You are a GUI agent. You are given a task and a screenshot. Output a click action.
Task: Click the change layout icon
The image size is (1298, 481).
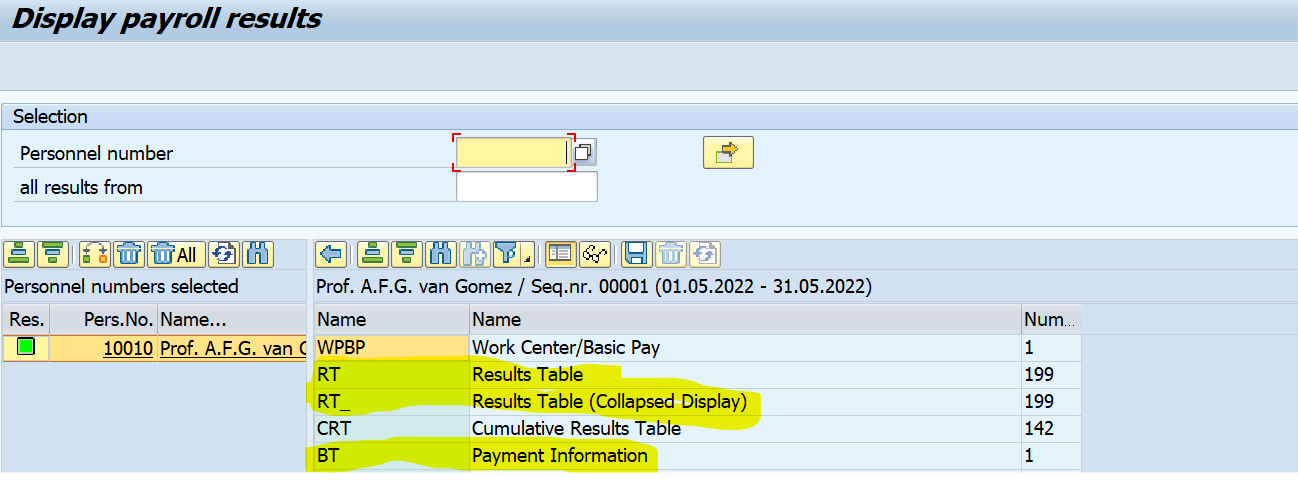tap(561, 254)
